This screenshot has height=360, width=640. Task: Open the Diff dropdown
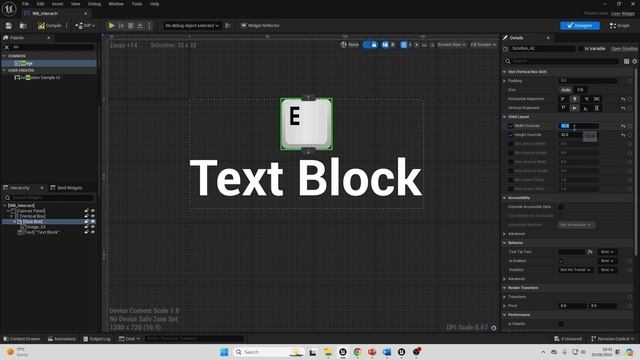click(85, 26)
